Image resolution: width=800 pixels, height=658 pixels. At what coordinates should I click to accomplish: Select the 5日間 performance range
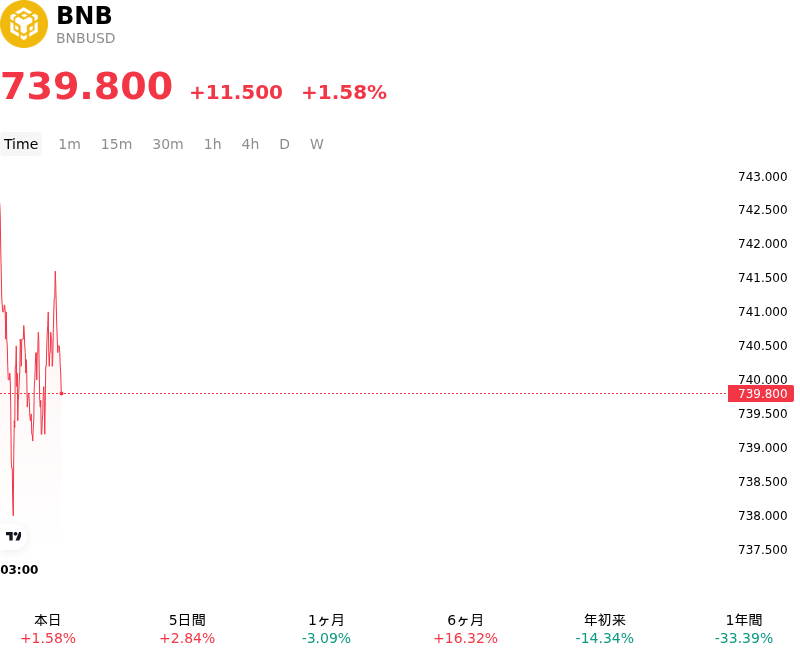pos(187,629)
